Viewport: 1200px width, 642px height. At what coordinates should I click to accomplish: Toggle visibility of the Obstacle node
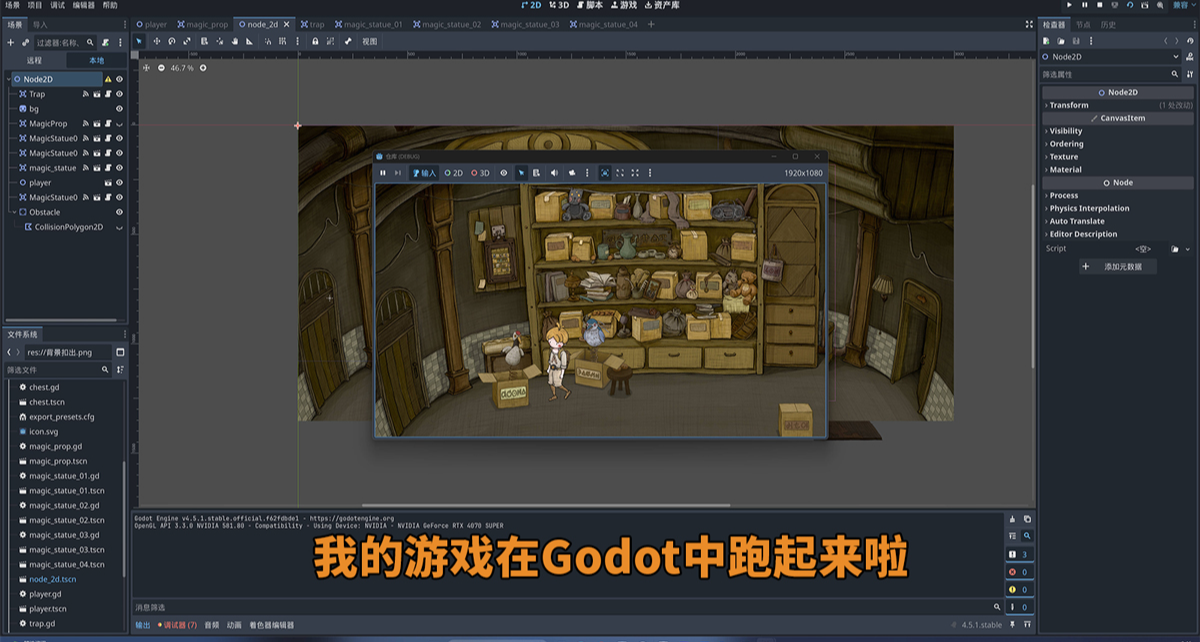click(x=118, y=211)
